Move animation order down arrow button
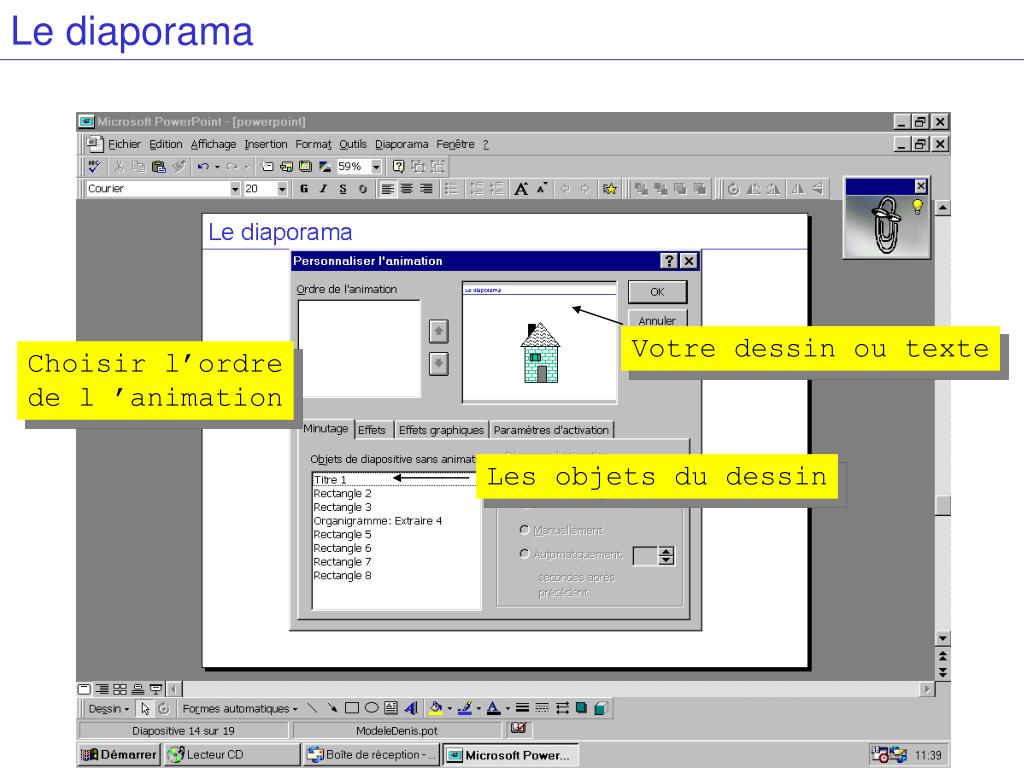1024x768 pixels. (438, 363)
